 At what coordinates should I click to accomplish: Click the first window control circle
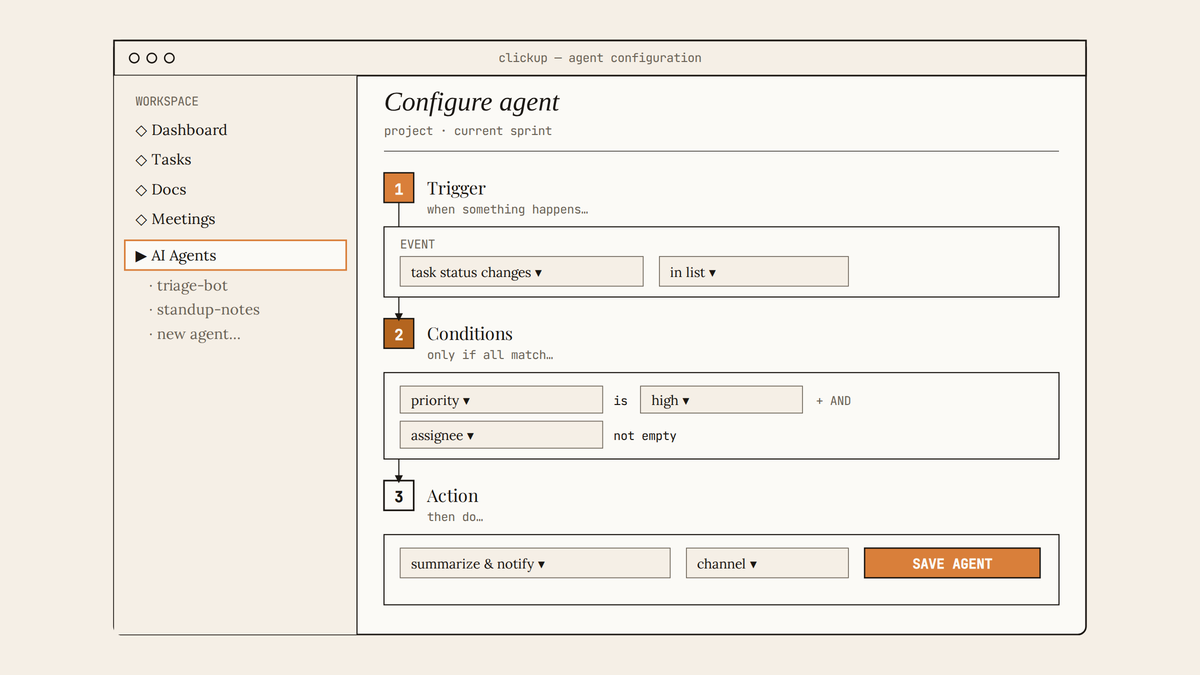pyautogui.click(x=134, y=58)
